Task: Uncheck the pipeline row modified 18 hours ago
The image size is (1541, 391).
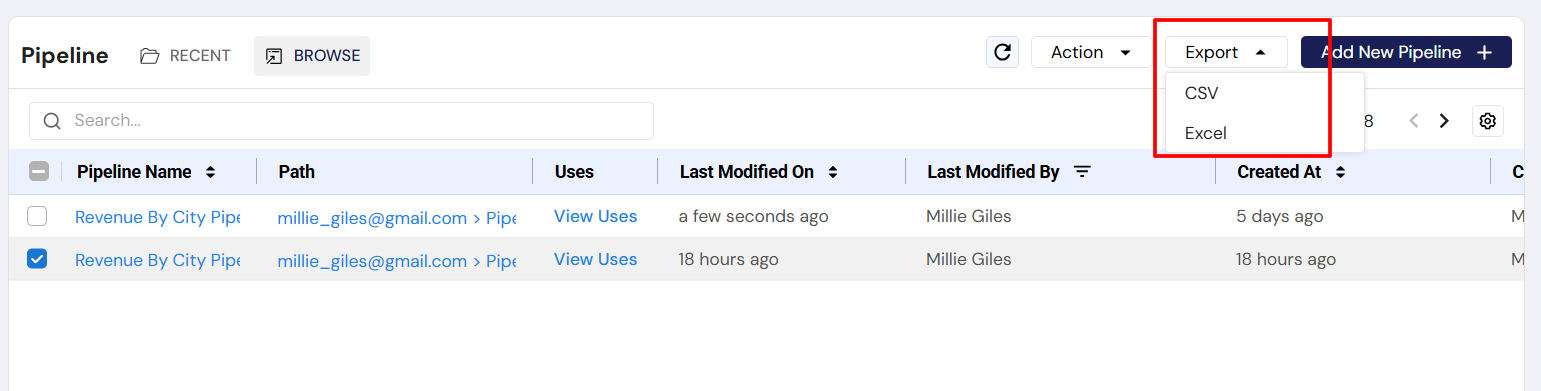Action: tap(37, 259)
